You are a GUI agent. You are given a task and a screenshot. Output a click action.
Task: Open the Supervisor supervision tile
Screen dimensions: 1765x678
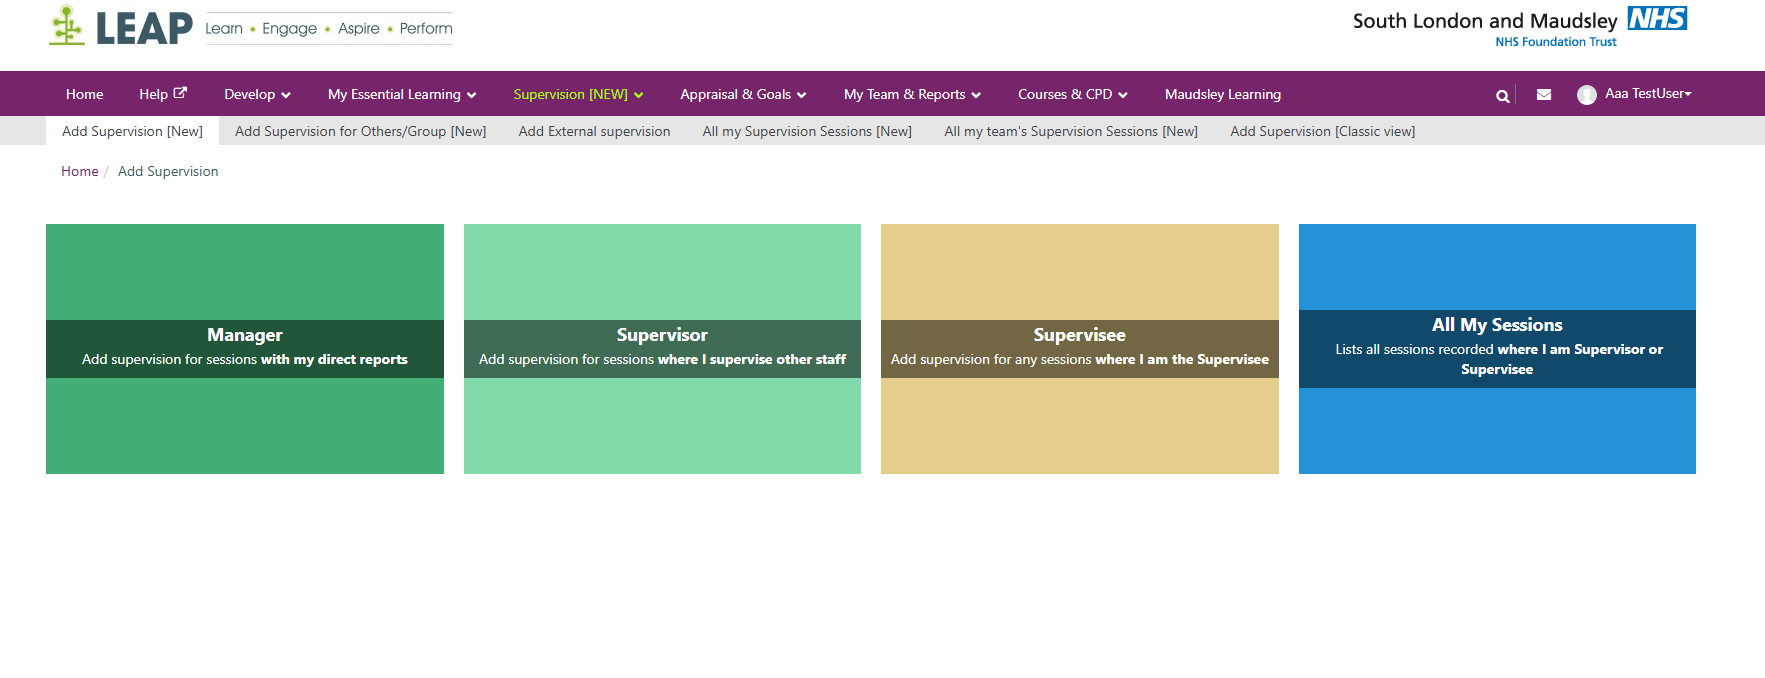click(662, 349)
